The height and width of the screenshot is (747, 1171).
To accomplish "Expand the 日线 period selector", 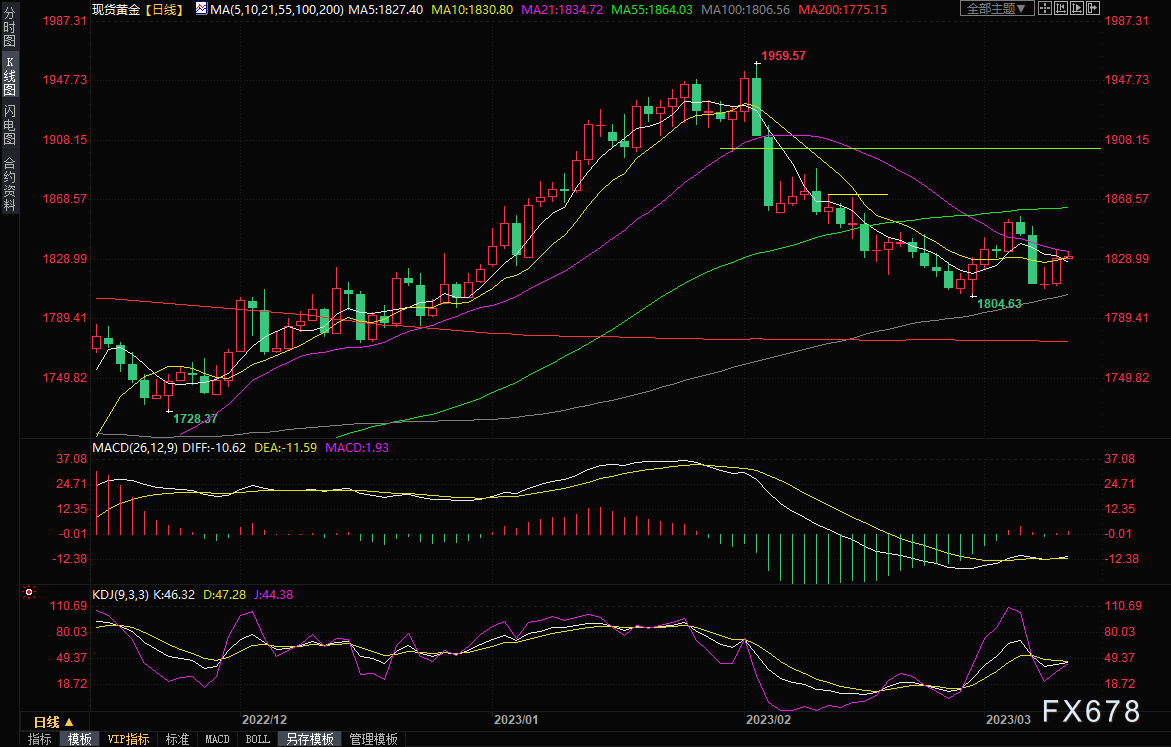I will click(x=53, y=722).
